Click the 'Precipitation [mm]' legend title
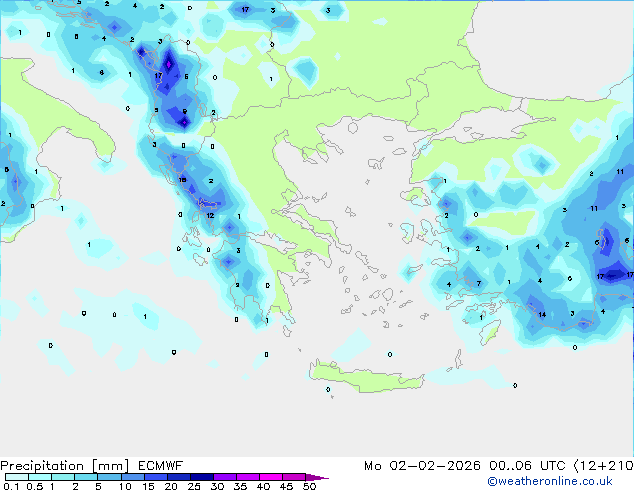The height and width of the screenshot is (490, 634). pyautogui.click(x=65, y=466)
